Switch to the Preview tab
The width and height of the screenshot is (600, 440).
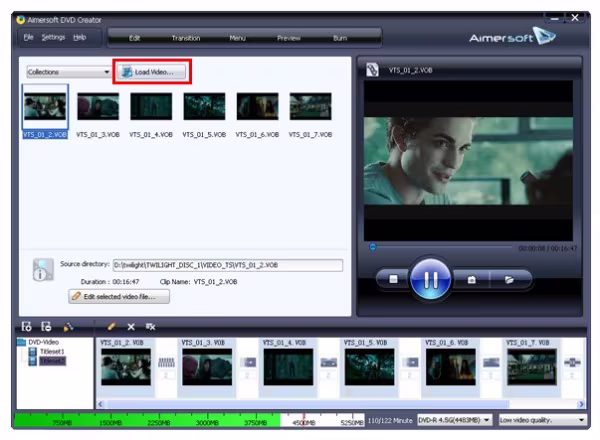289,38
